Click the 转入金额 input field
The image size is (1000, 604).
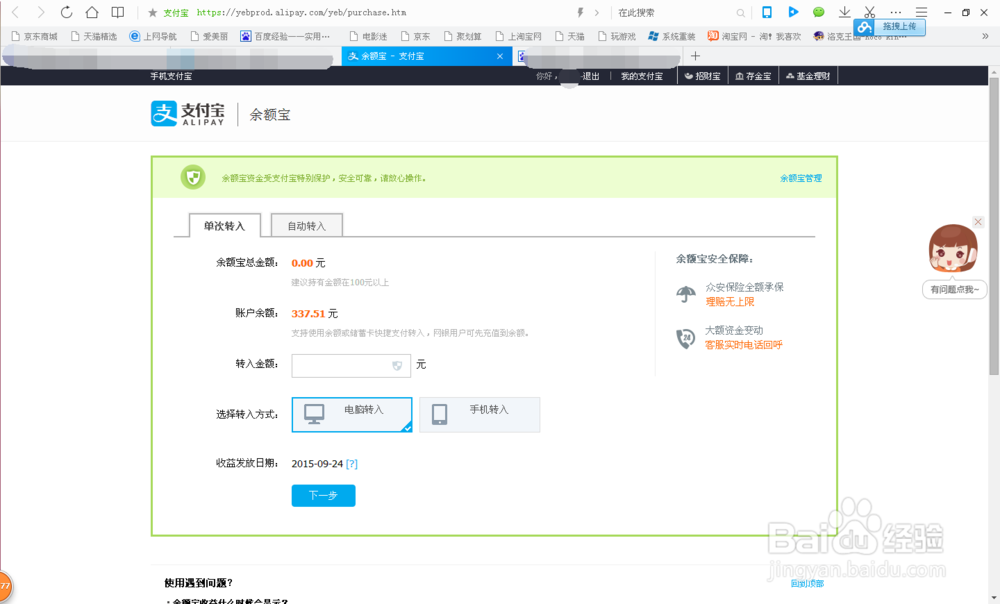351,365
